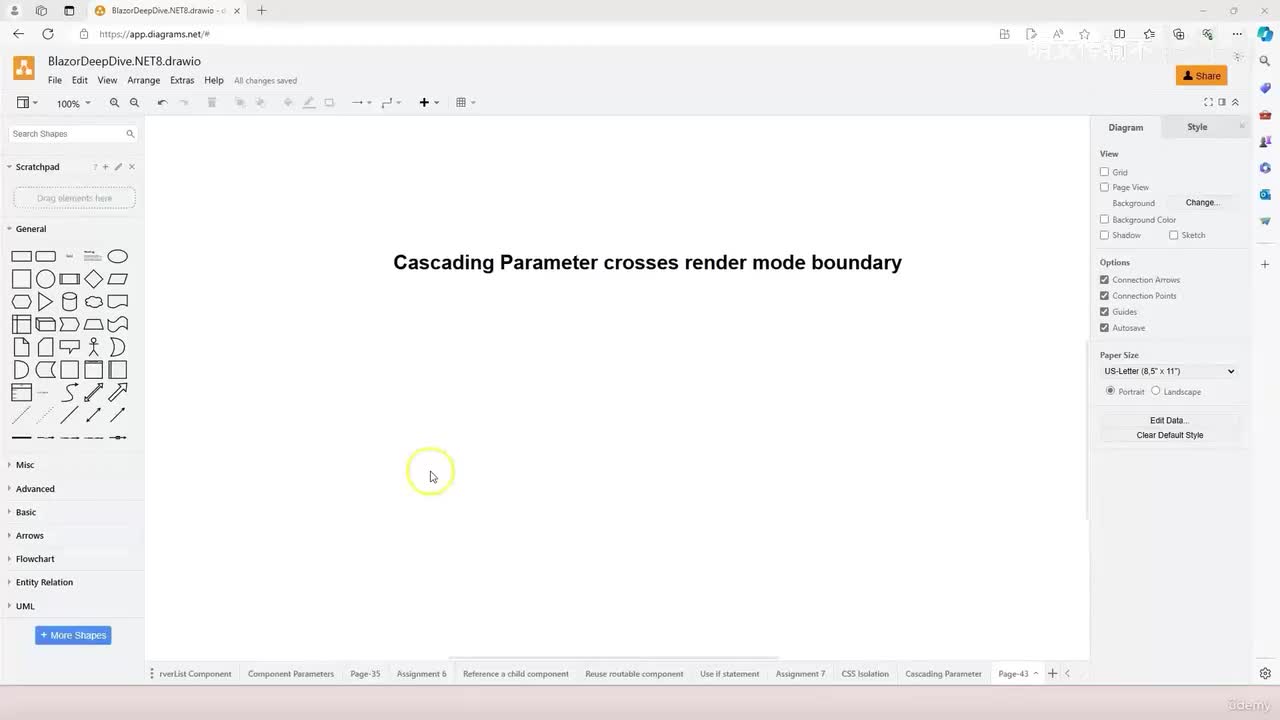Image resolution: width=1280 pixels, height=720 pixels.
Task: Add the hexagon shape from General
Action: [x=21, y=302]
